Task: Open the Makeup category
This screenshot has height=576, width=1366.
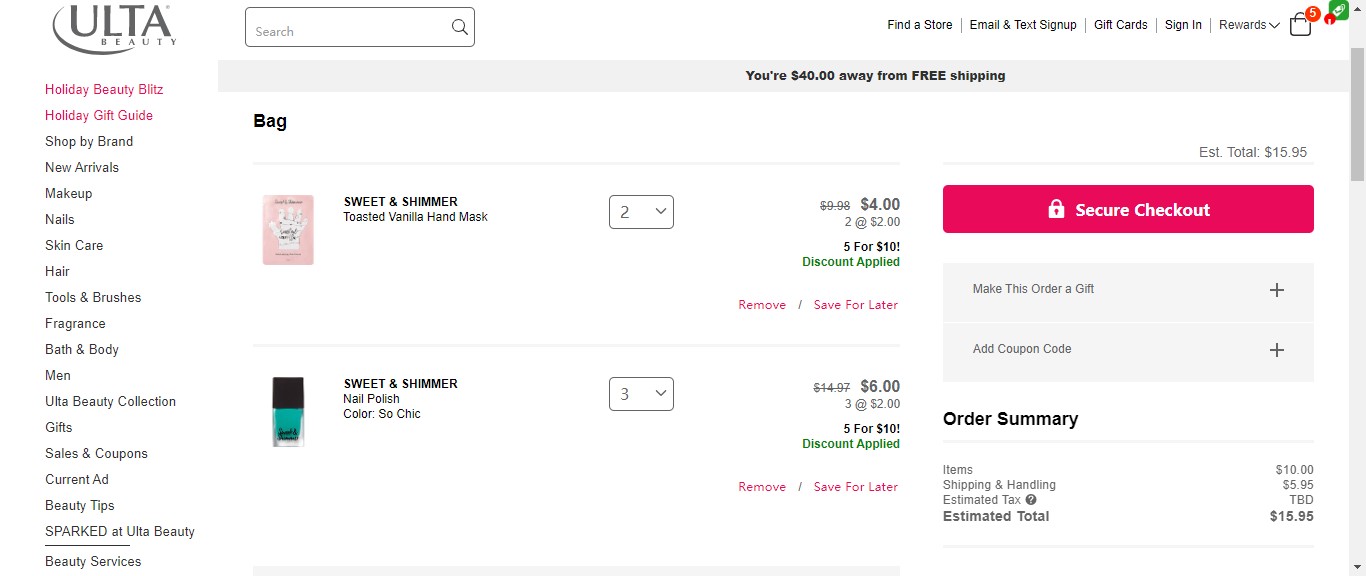Action: [69, 193]
